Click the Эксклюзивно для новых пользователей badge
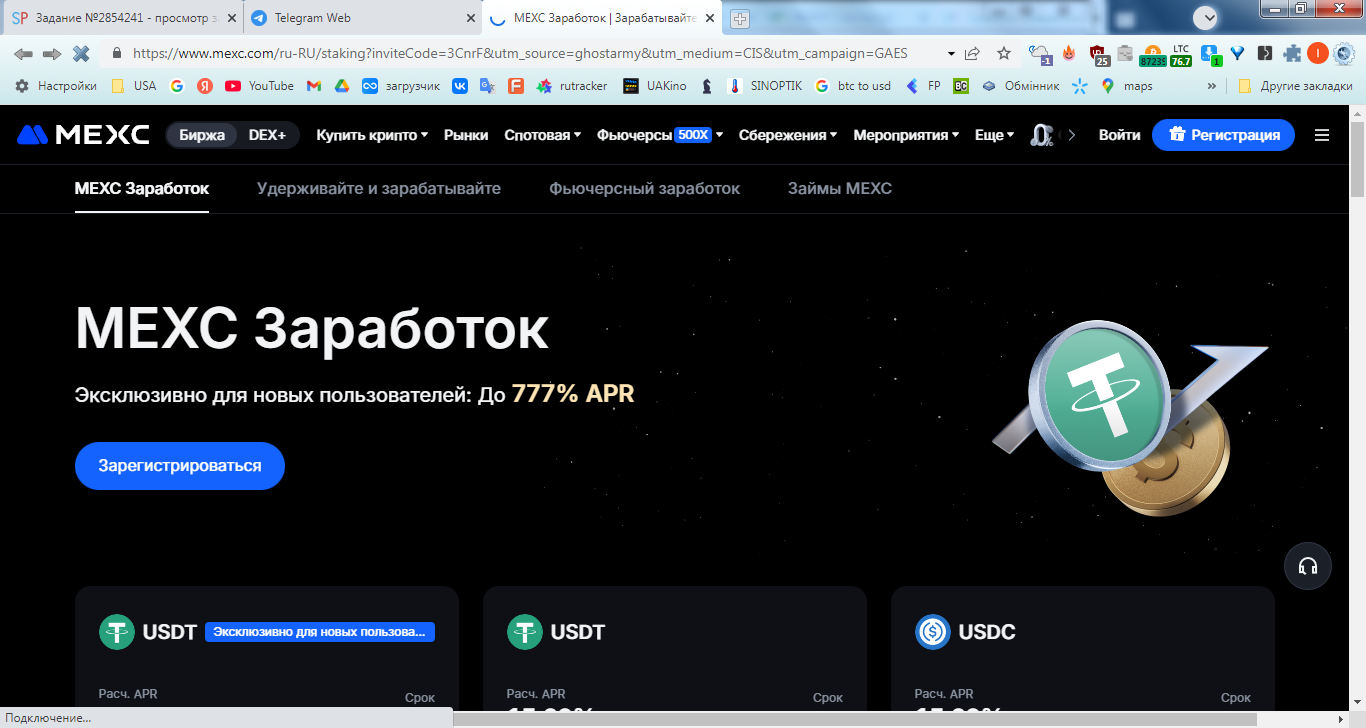 [320, 632]
